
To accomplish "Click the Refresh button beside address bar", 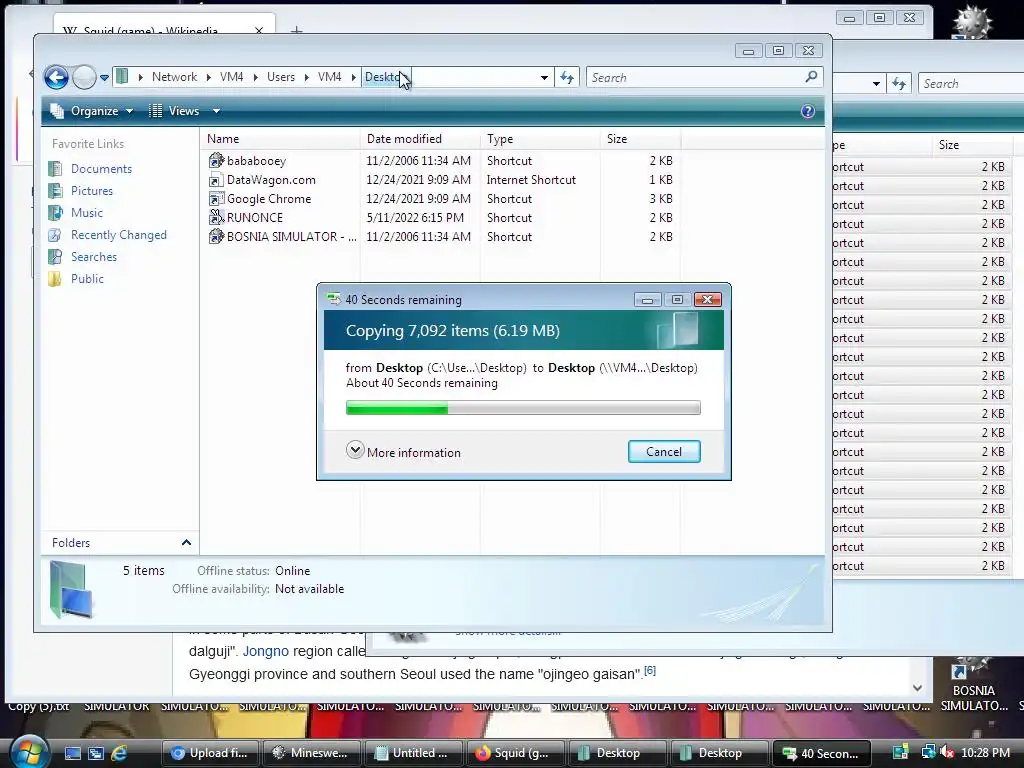I will (567, 78).
